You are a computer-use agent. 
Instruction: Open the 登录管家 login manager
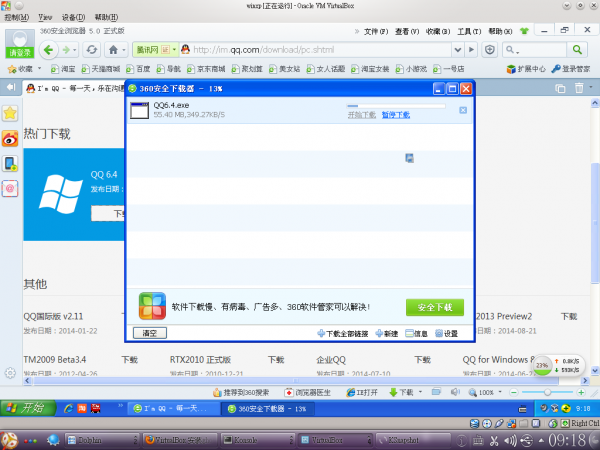point(571,69)
